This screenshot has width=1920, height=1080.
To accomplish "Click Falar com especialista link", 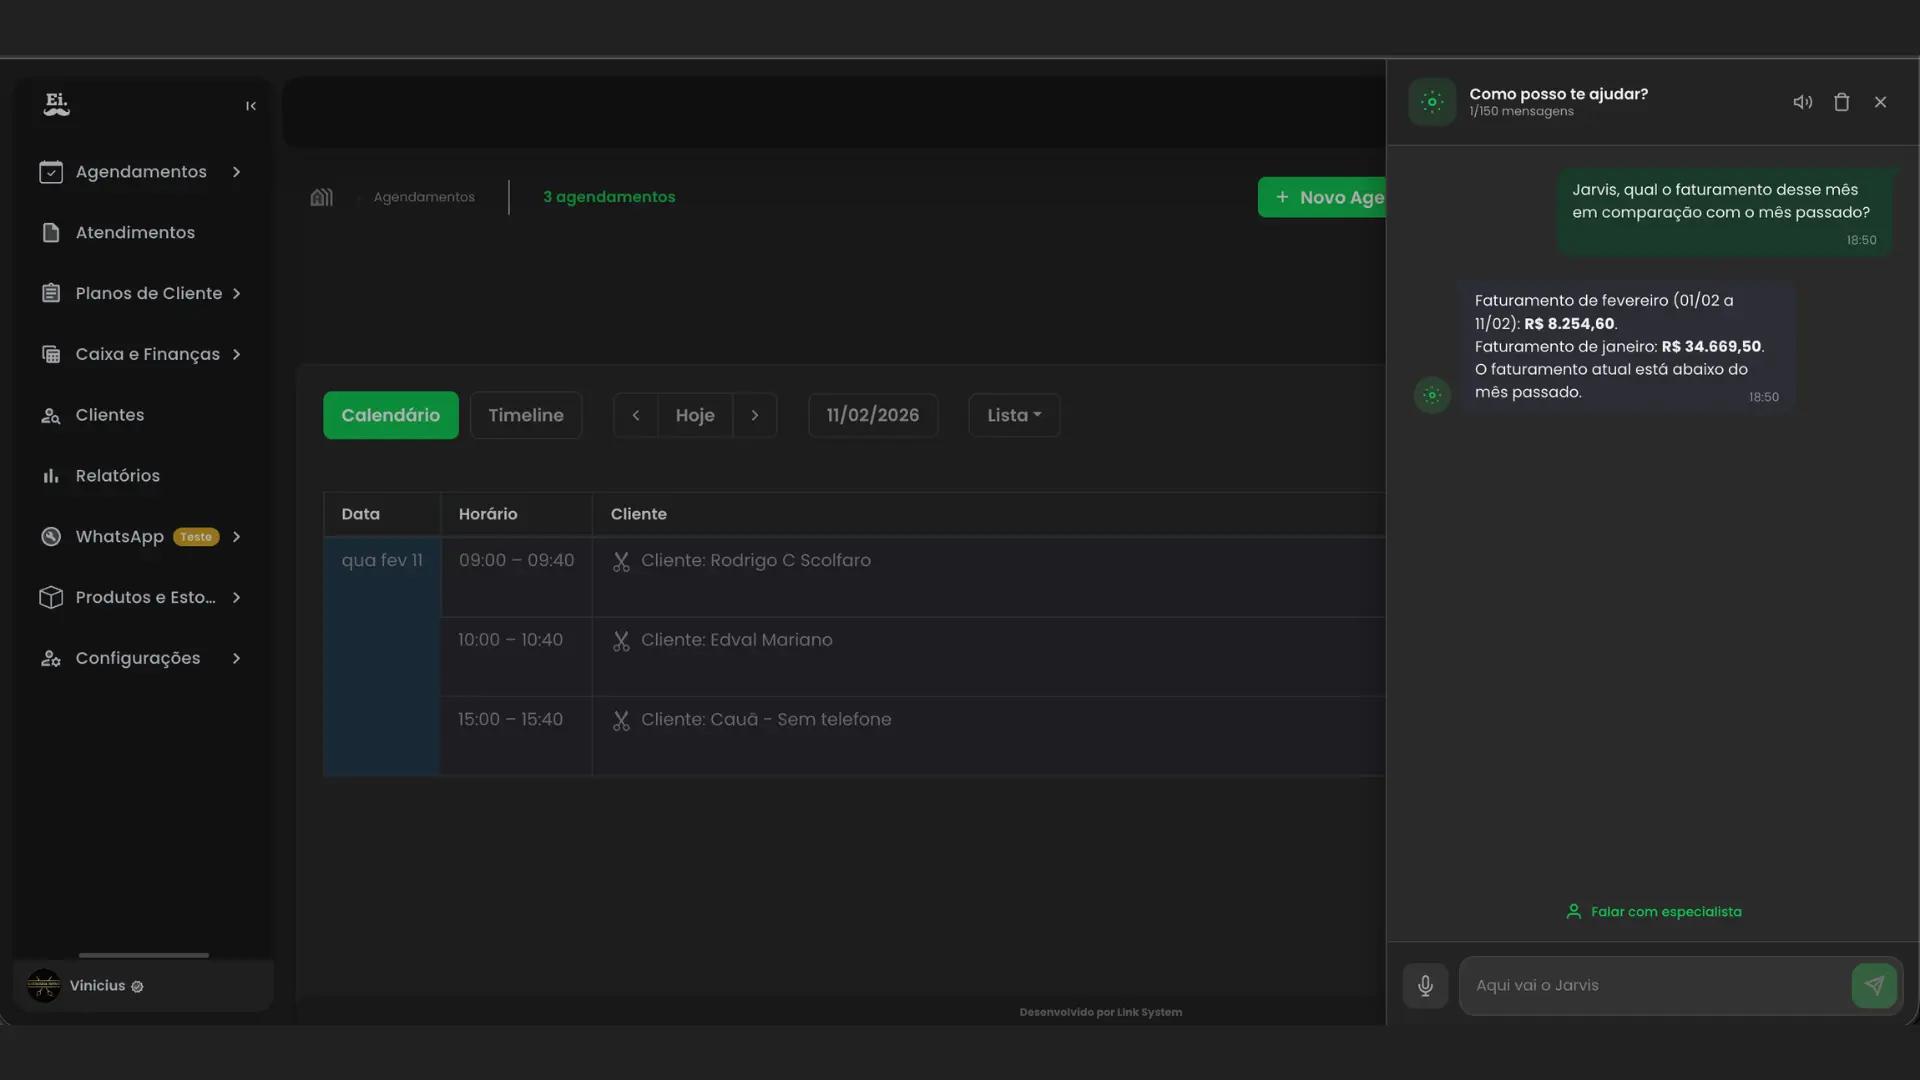I will coord(1653,912).
